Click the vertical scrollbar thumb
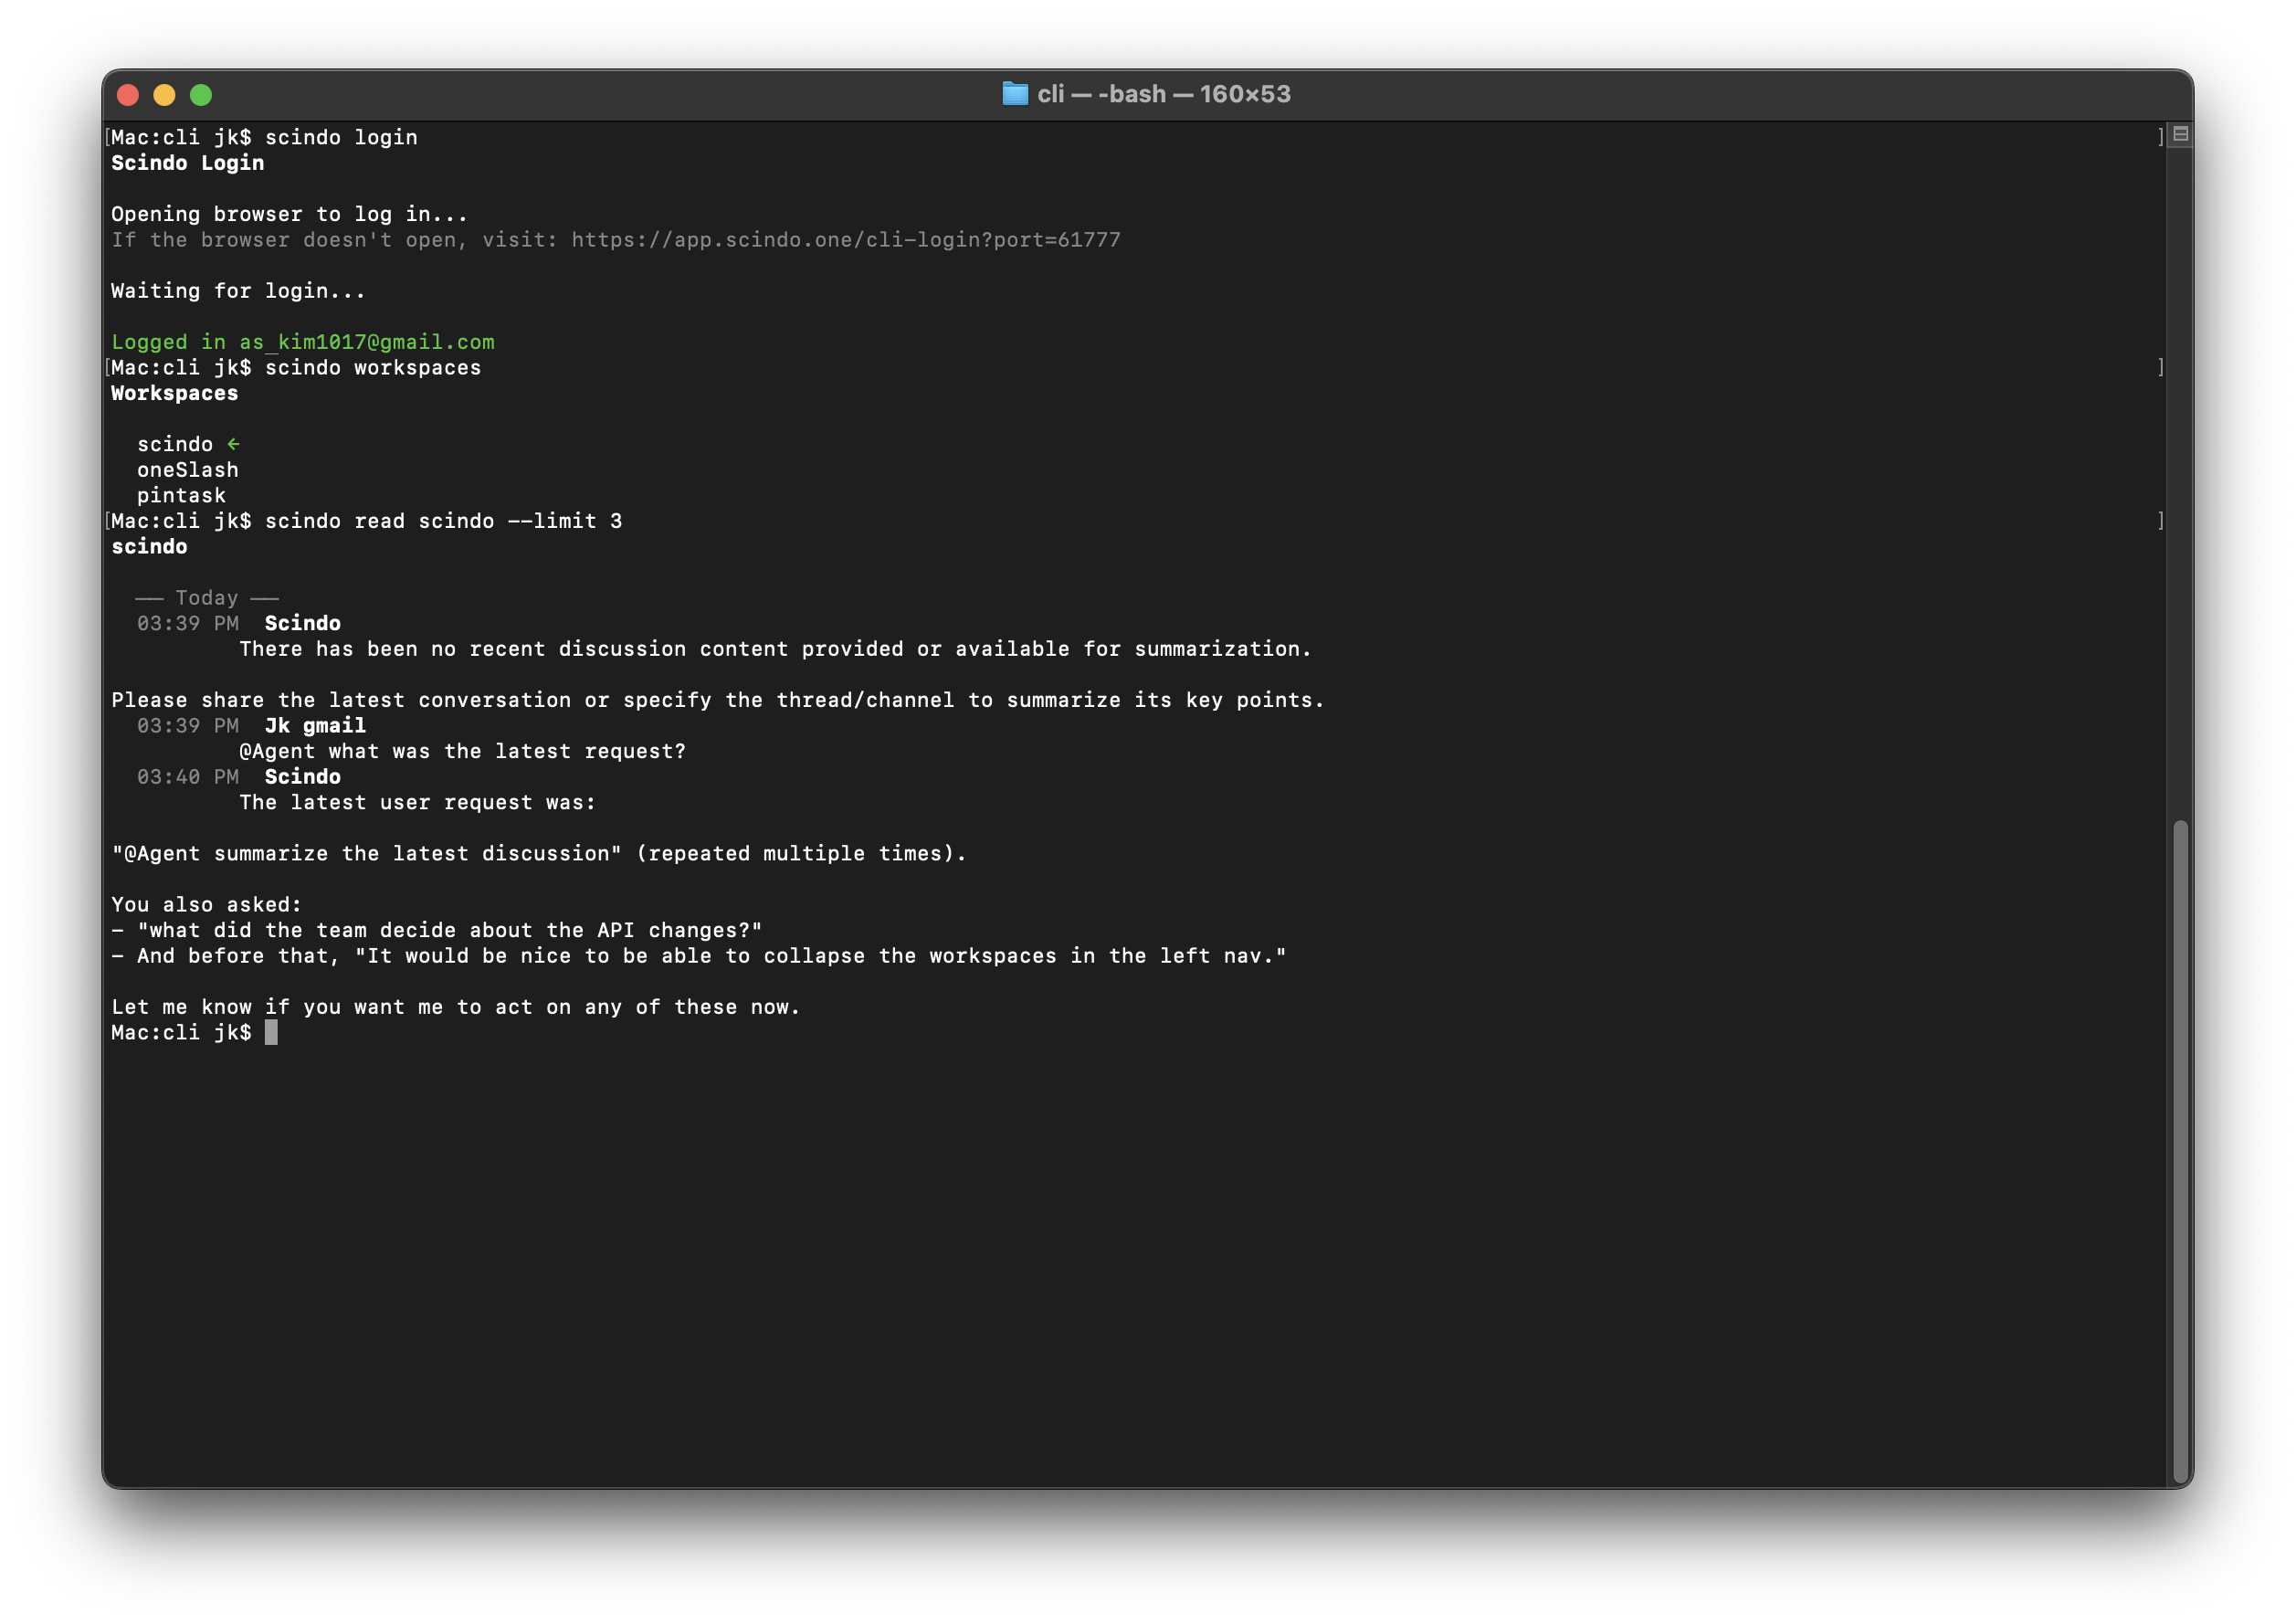Viewport: 2296px width, 1624px height. point(2180,1150)
